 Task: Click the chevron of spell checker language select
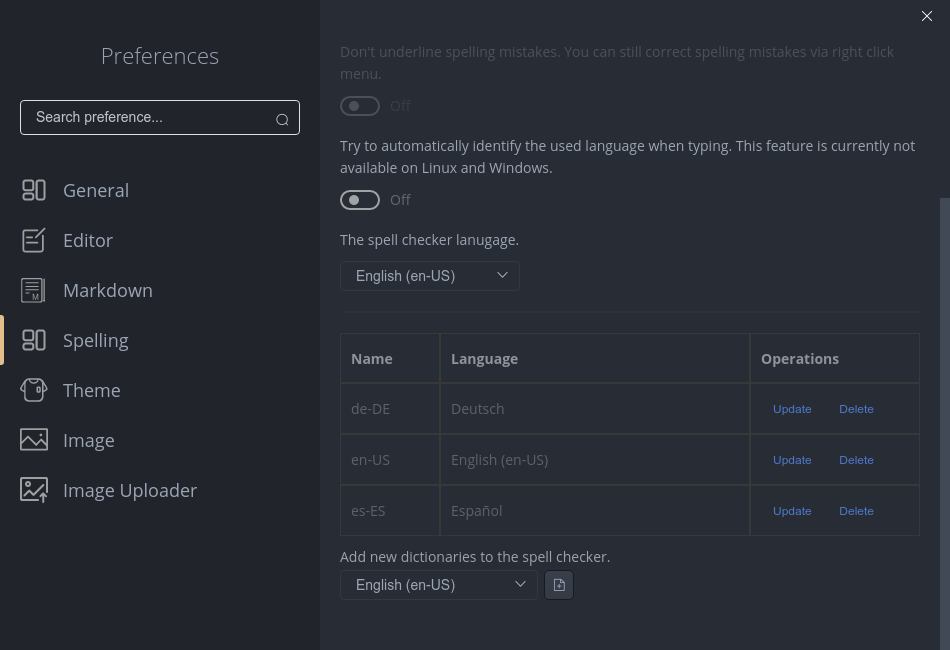[502, 275]
